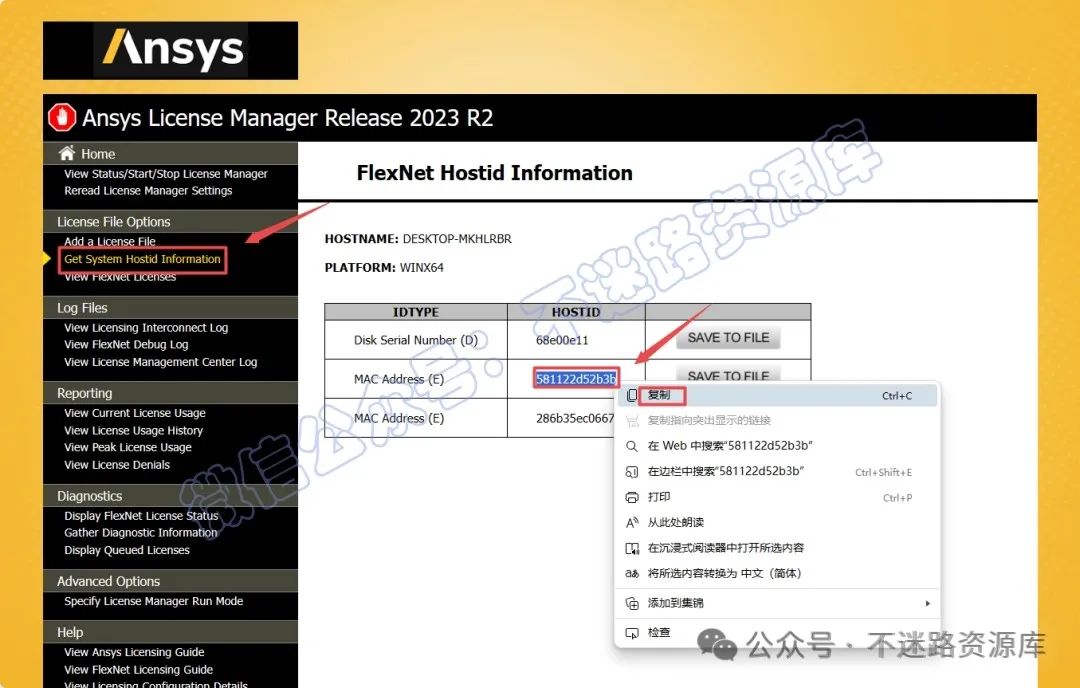Click the HOSTID column header

click(x=576, y=312)
